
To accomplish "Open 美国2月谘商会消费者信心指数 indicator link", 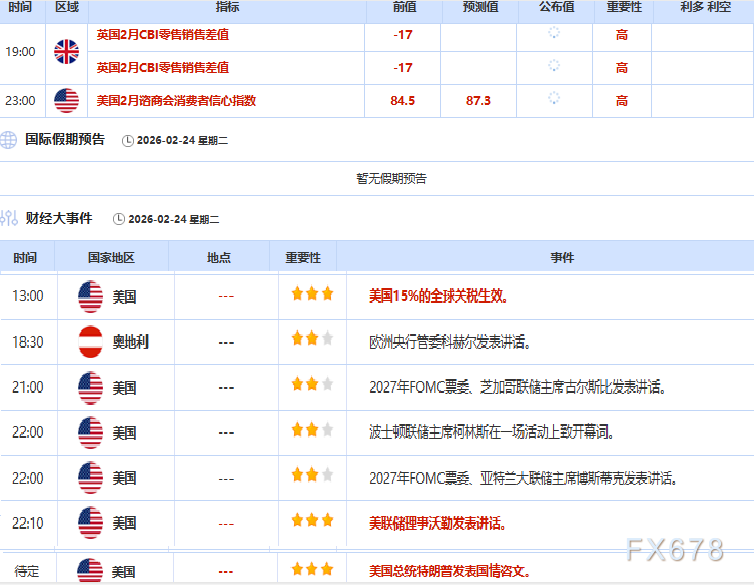I will pyautogui.click(x=176, y=100).
